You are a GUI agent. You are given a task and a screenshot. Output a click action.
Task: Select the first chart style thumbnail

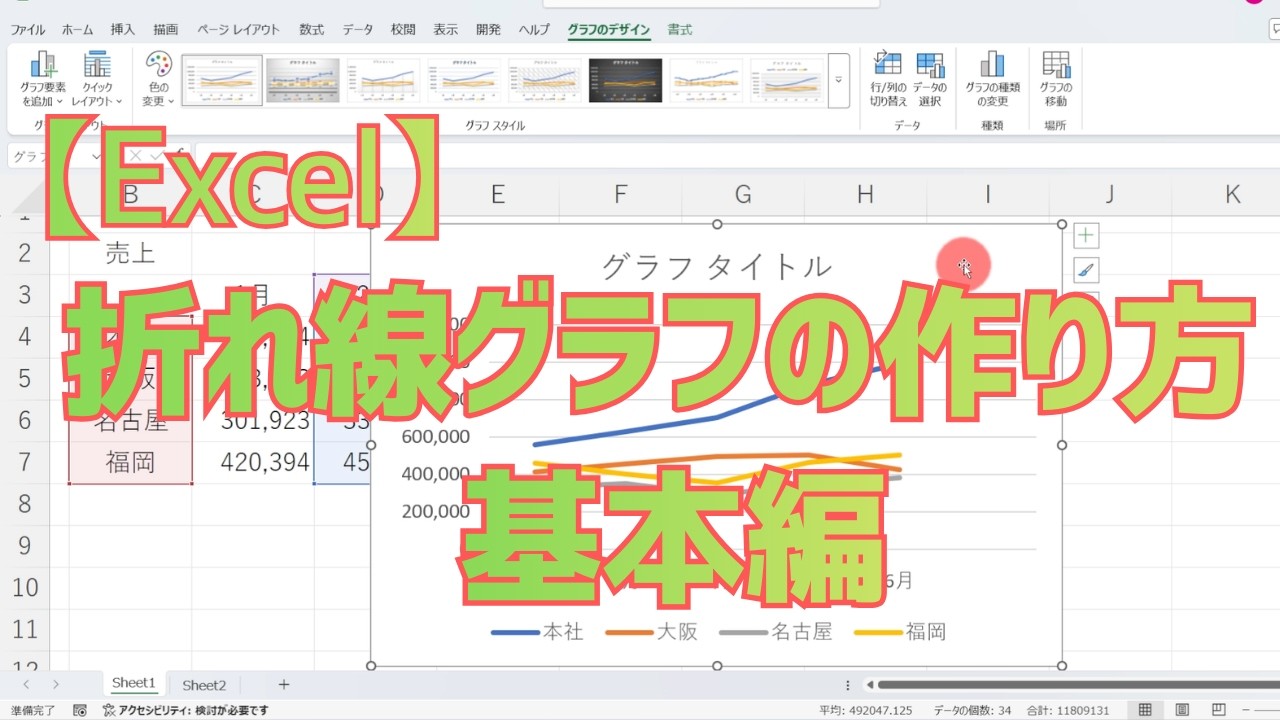pos(222,80)
